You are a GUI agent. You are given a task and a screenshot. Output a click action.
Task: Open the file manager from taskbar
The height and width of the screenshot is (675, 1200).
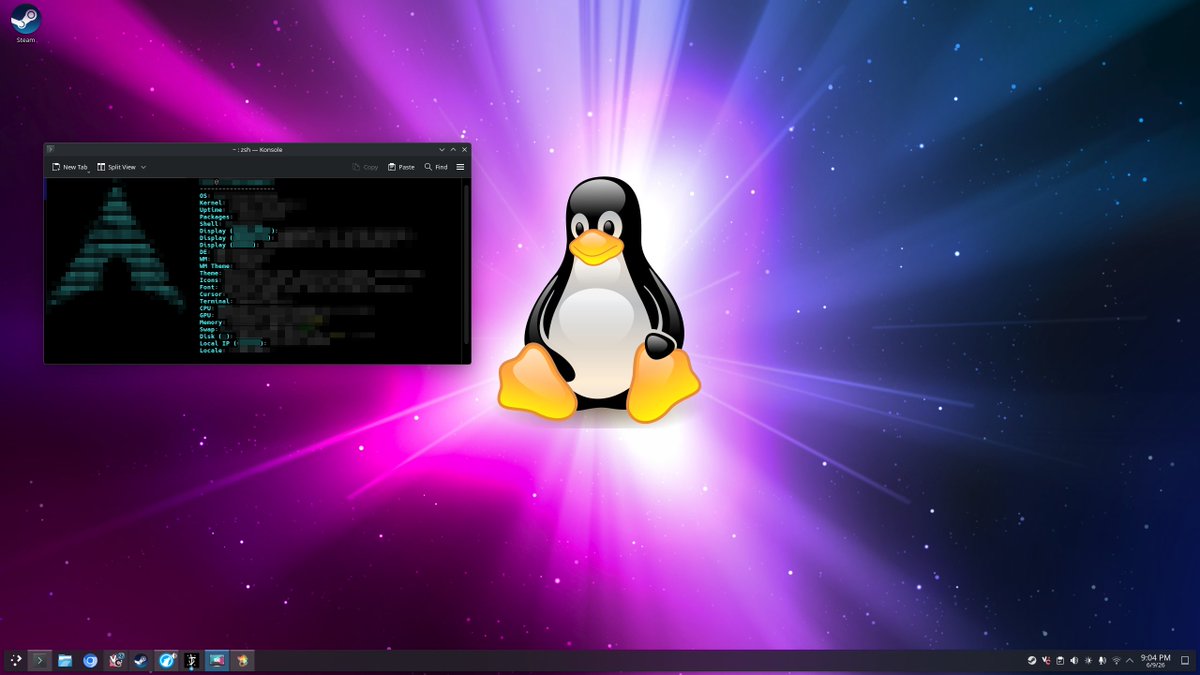tap(65, 661)
